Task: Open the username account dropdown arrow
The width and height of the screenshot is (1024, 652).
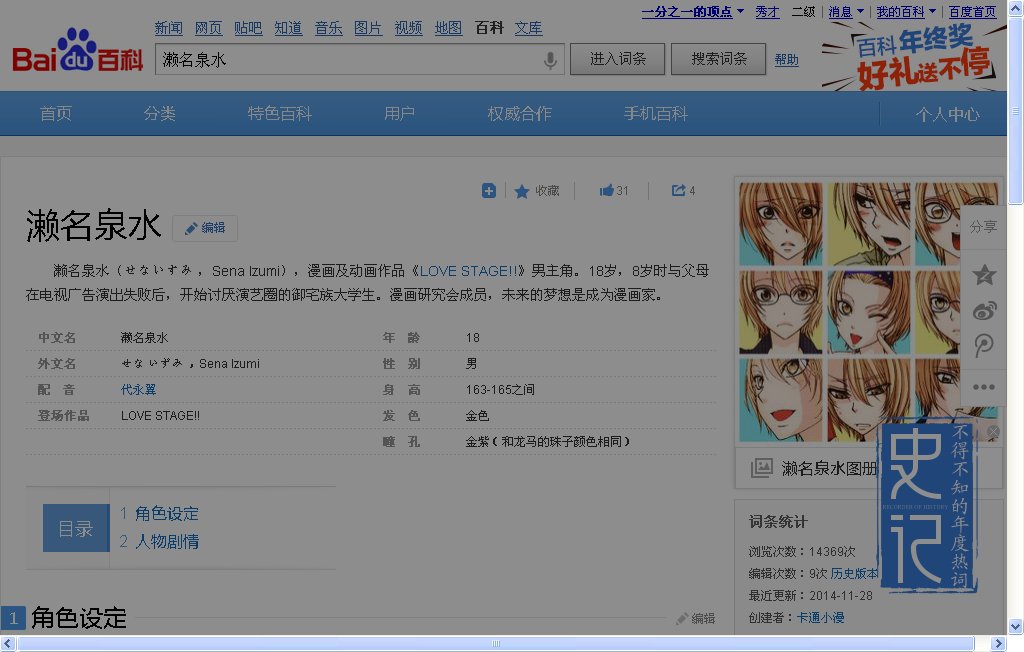Action: (x=740, y=12)
